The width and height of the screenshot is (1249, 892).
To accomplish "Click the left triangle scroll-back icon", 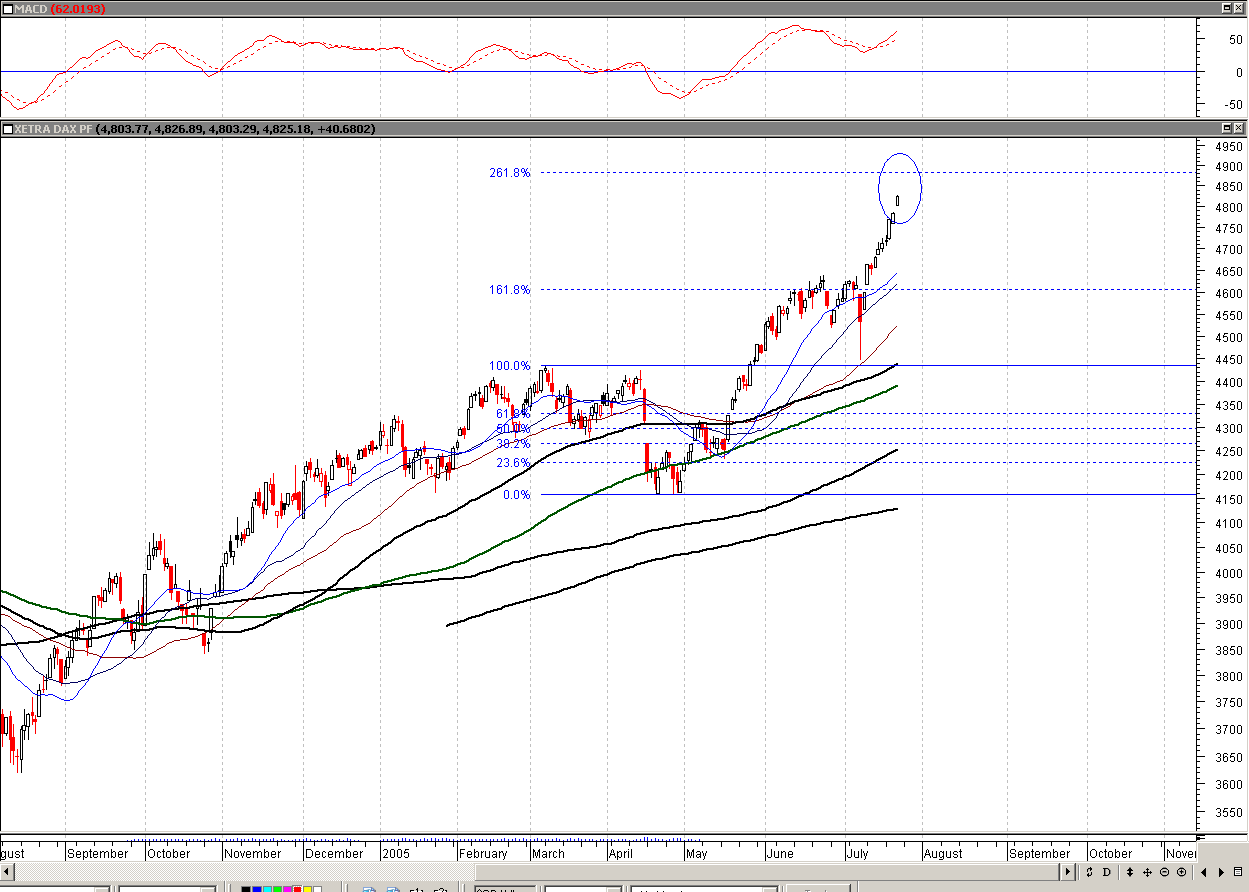I will click(x=1204, y=872).
